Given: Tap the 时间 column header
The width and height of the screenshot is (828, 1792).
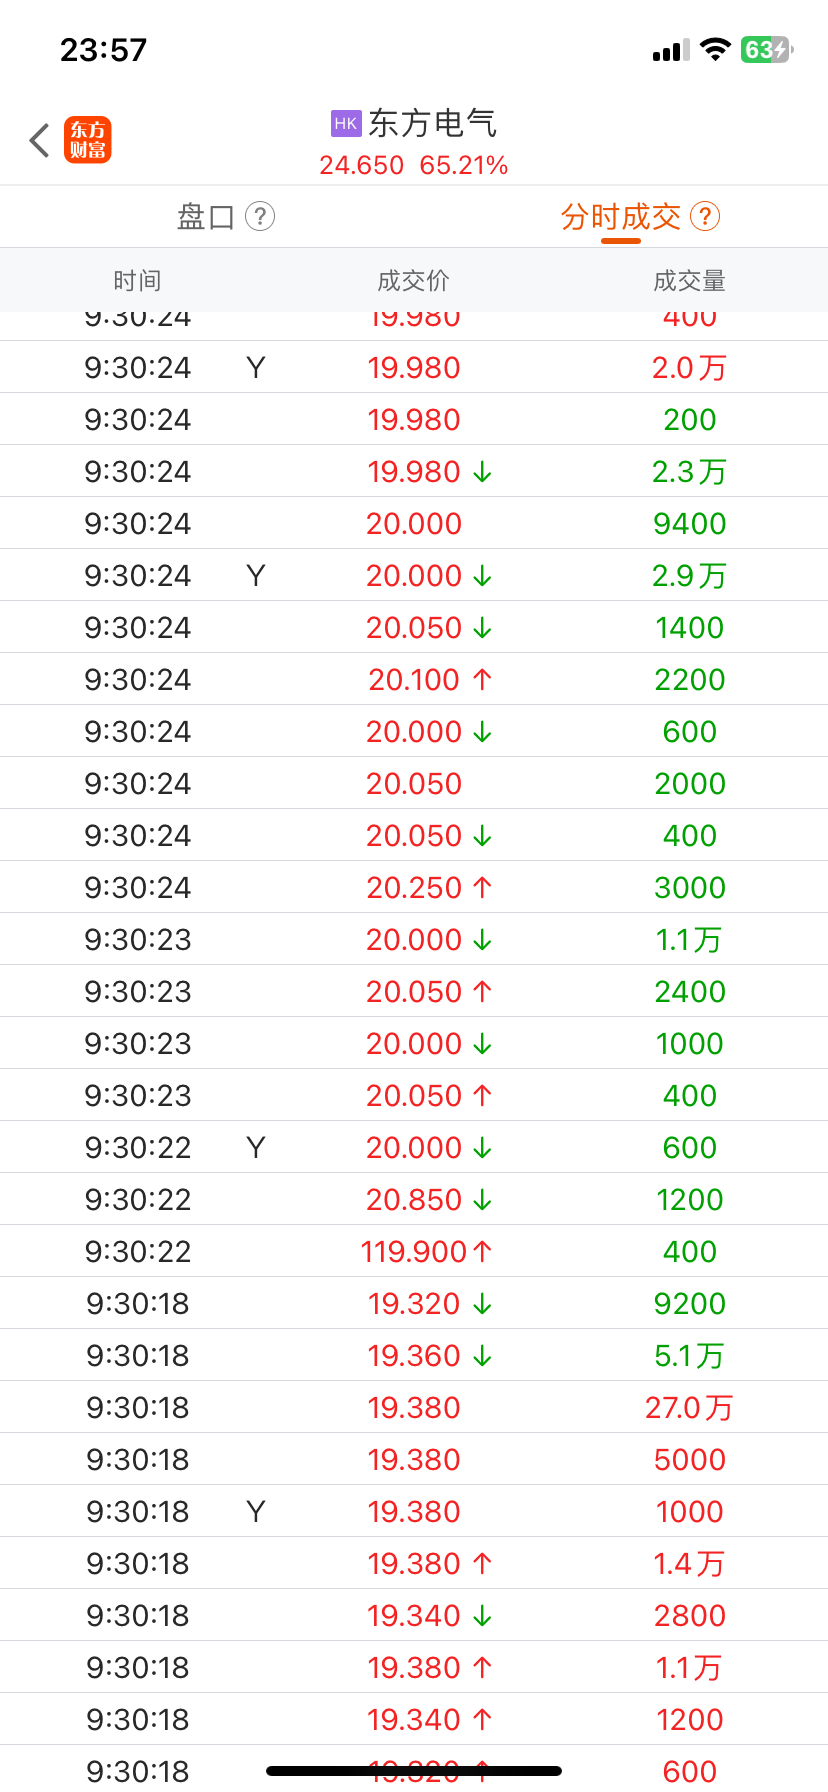Looking at the screenshot, I should [137, 281].
